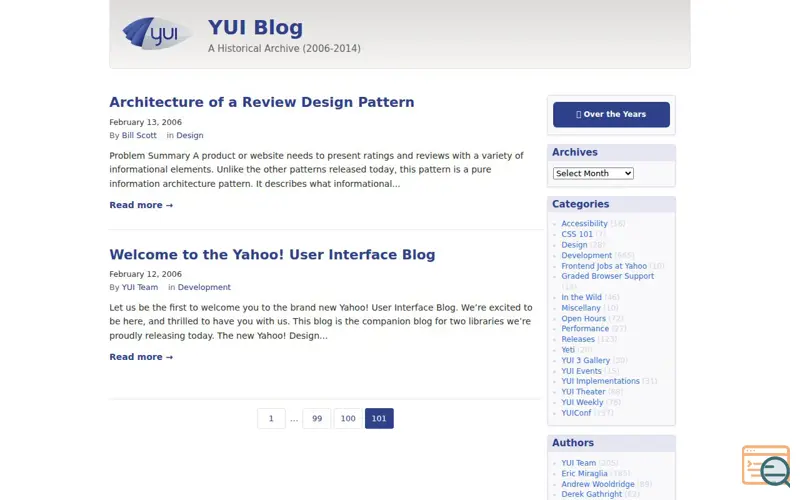Open the YUI Implementations category
The image size is (800, 500).
[600, 381]
